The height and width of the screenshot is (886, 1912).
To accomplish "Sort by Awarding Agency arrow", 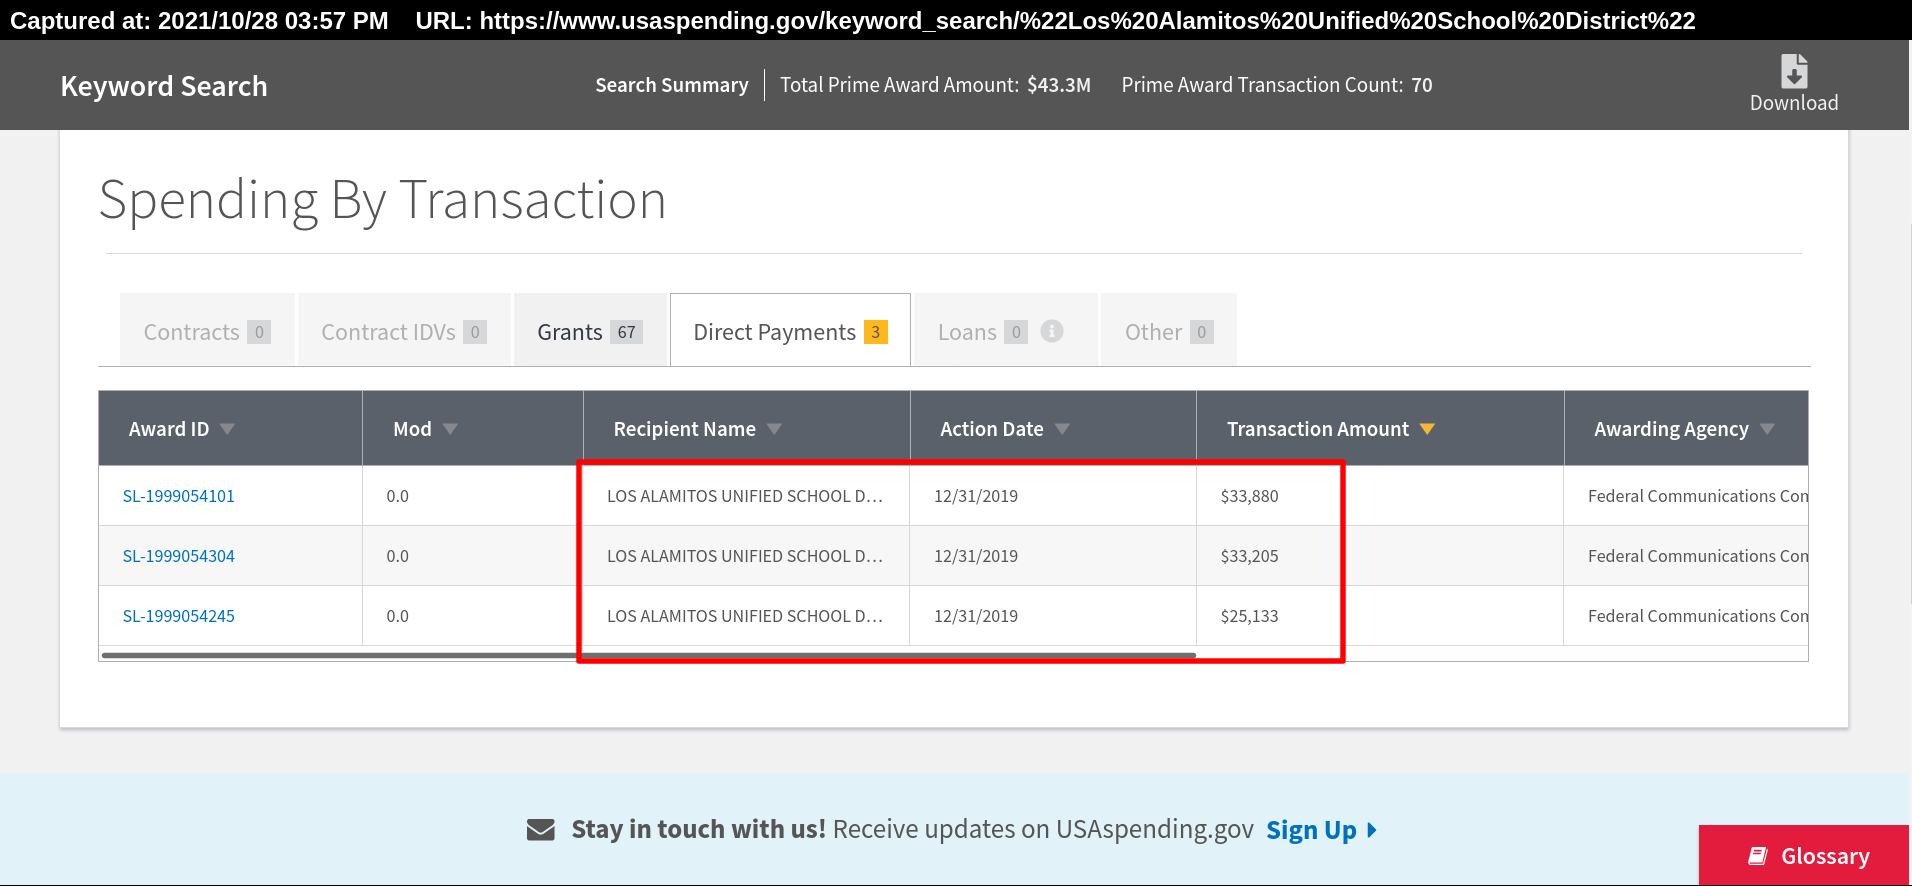I will coord(1767,429).
